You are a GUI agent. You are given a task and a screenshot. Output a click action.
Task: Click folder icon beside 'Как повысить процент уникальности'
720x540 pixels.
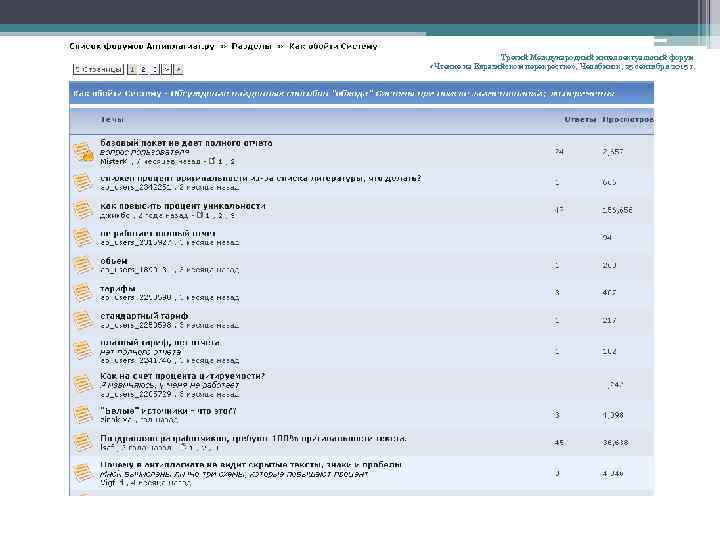click(x=83, y=210)
